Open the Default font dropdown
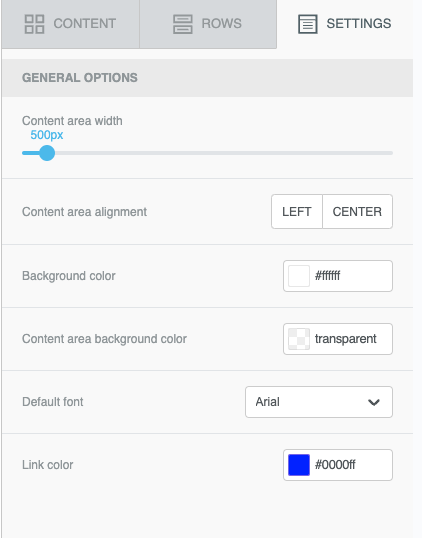The height and width of the screenshot is (538, 422). 319,402
